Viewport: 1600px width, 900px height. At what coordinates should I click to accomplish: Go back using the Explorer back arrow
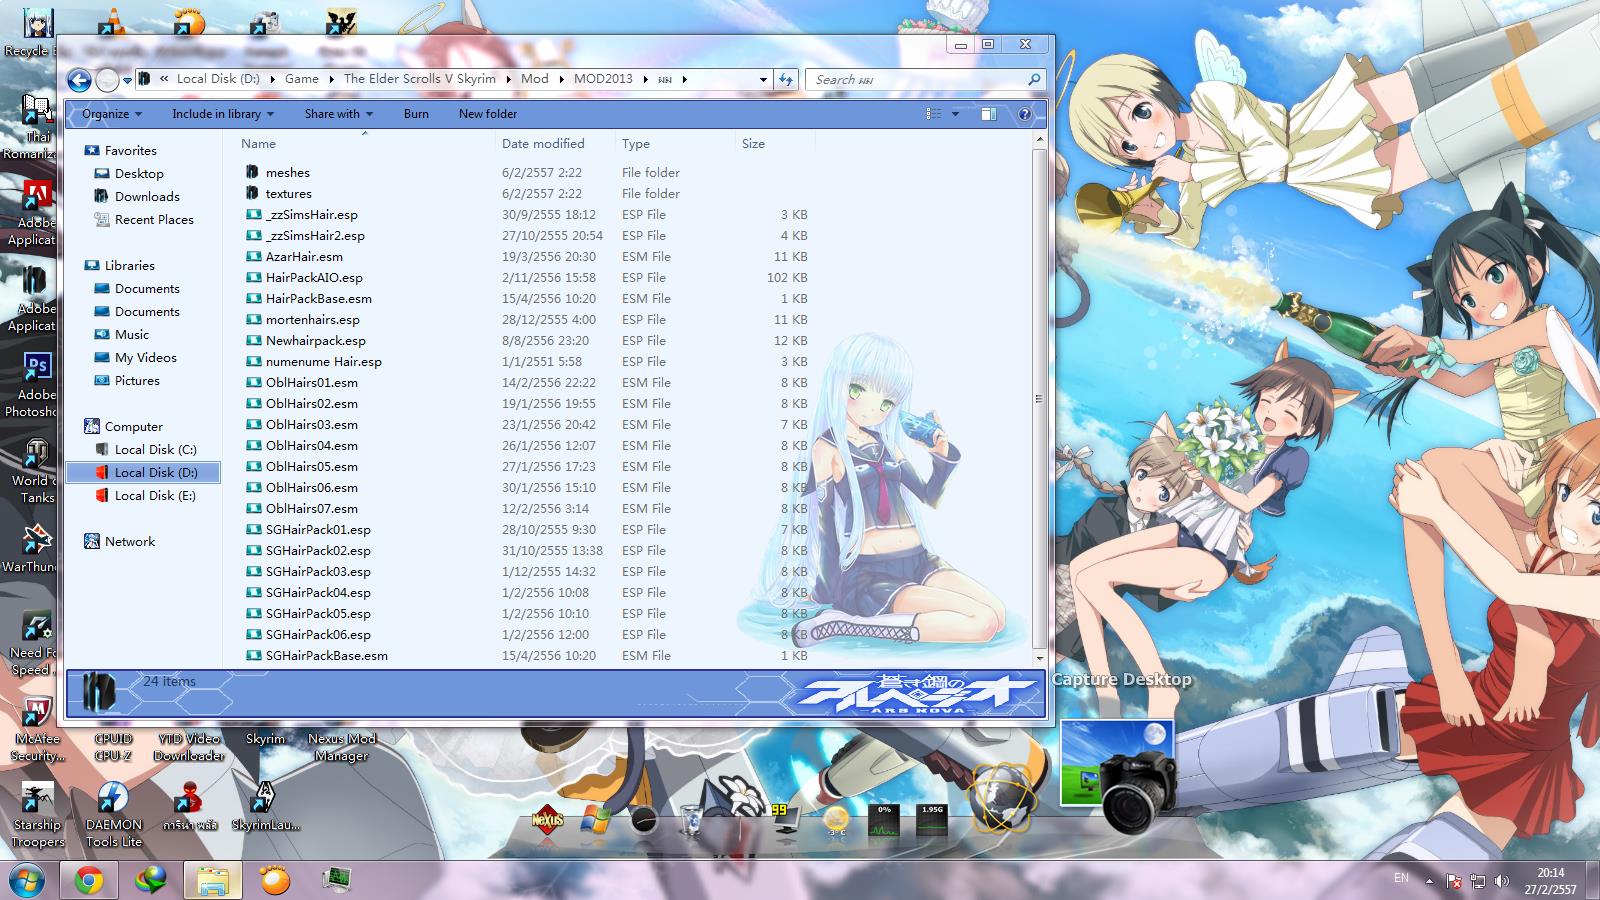click(x=79, y=80)
